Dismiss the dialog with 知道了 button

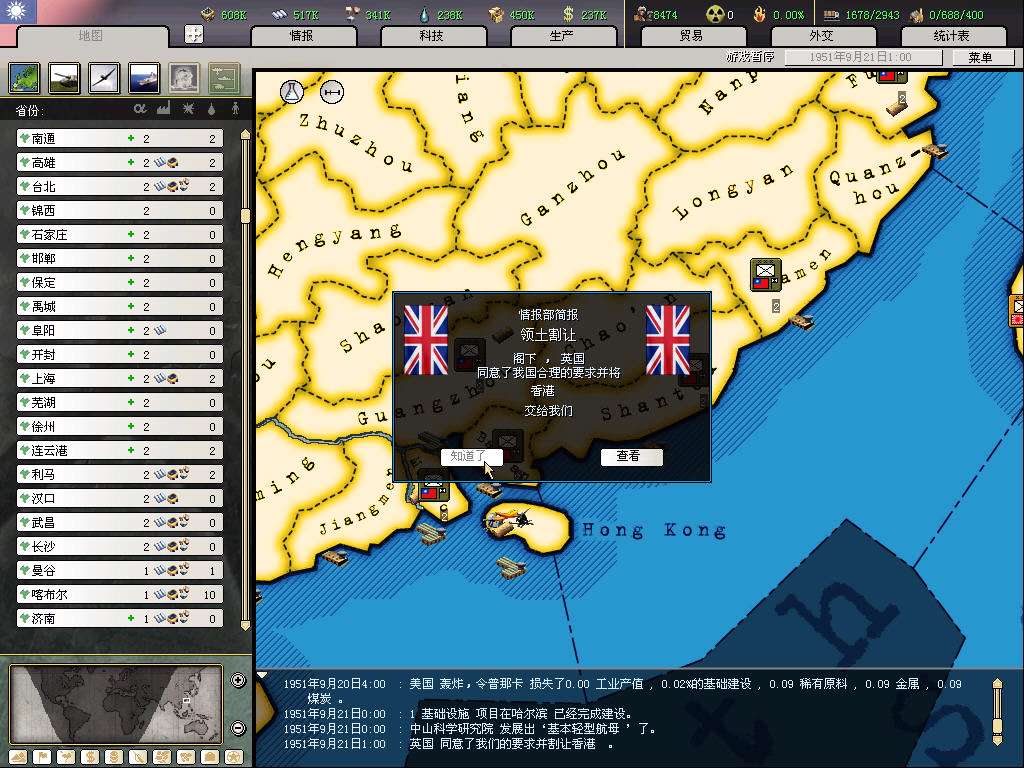pos(471,456)
